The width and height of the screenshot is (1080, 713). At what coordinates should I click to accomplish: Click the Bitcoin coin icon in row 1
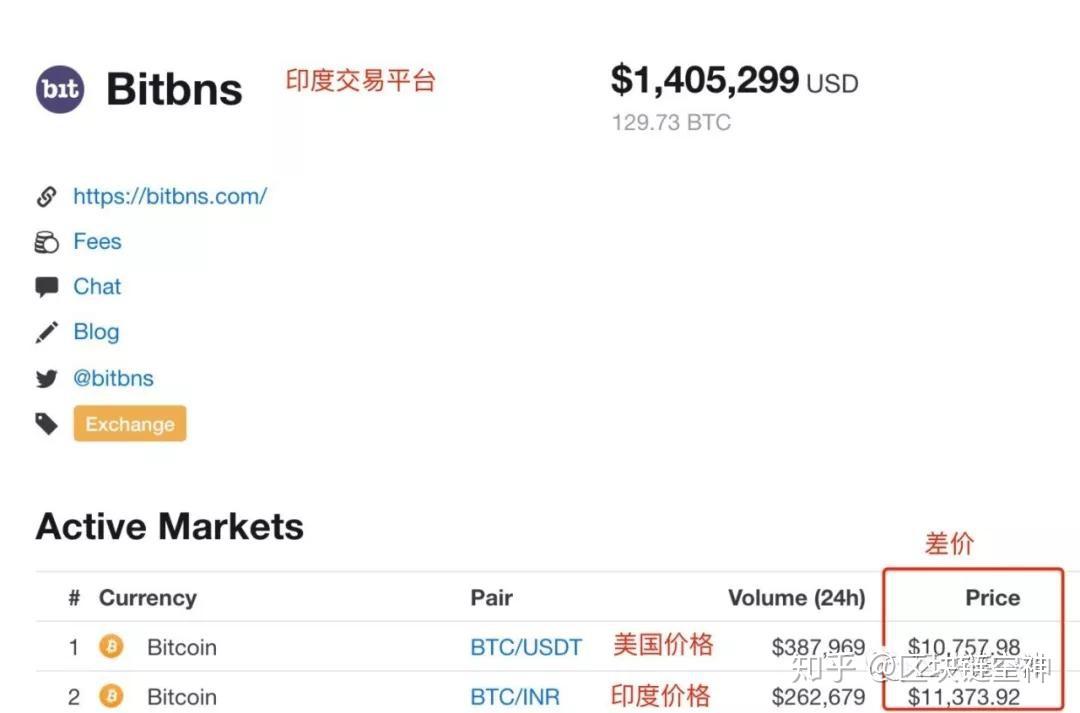[111, 647]
